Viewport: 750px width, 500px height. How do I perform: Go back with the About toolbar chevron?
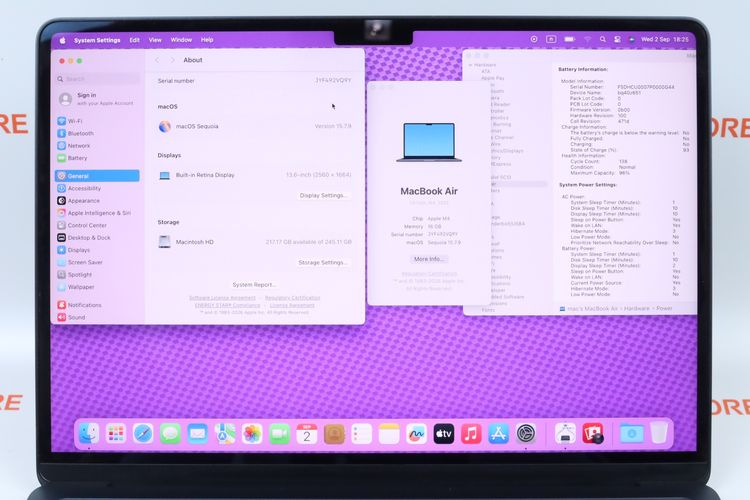click(157, 60)
